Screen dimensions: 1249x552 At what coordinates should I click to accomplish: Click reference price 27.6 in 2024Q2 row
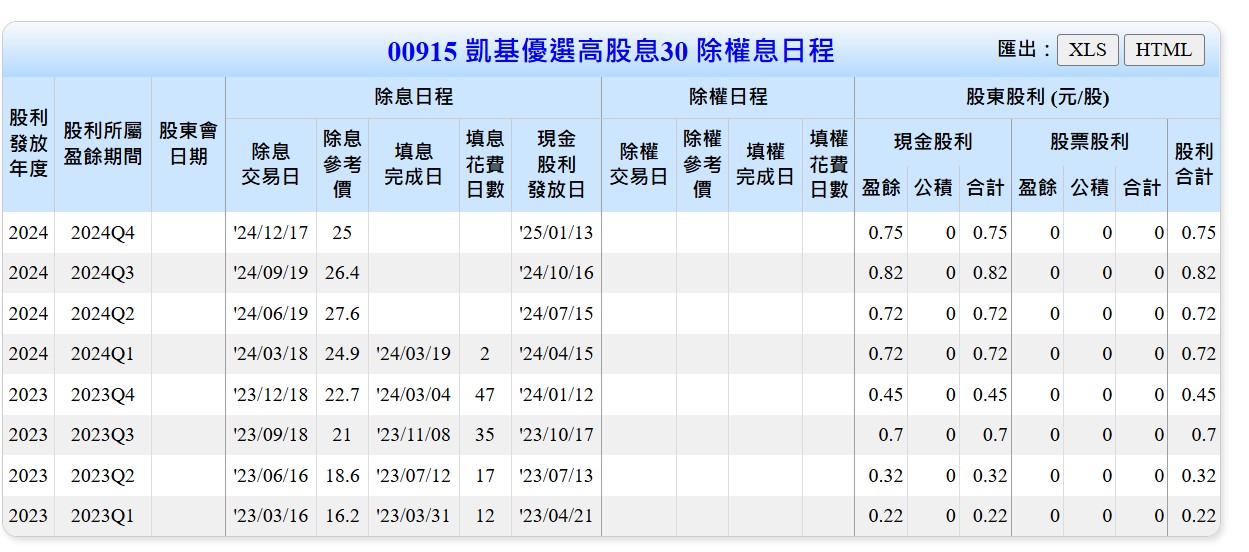pos(342,314)
